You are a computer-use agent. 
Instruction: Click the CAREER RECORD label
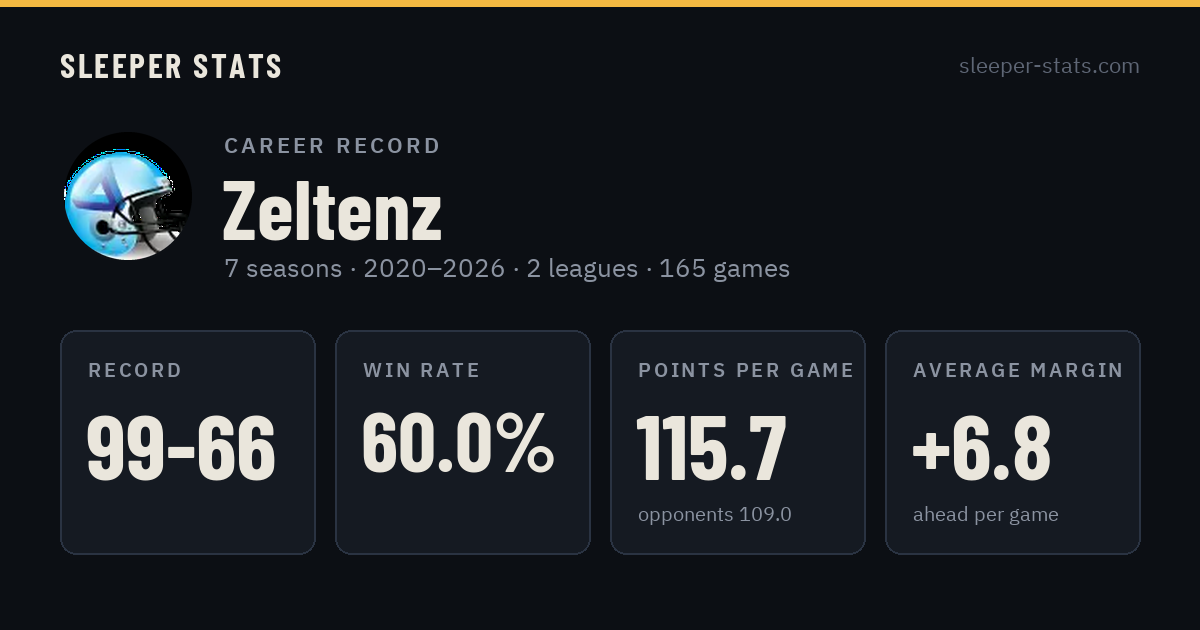point(332,146)
